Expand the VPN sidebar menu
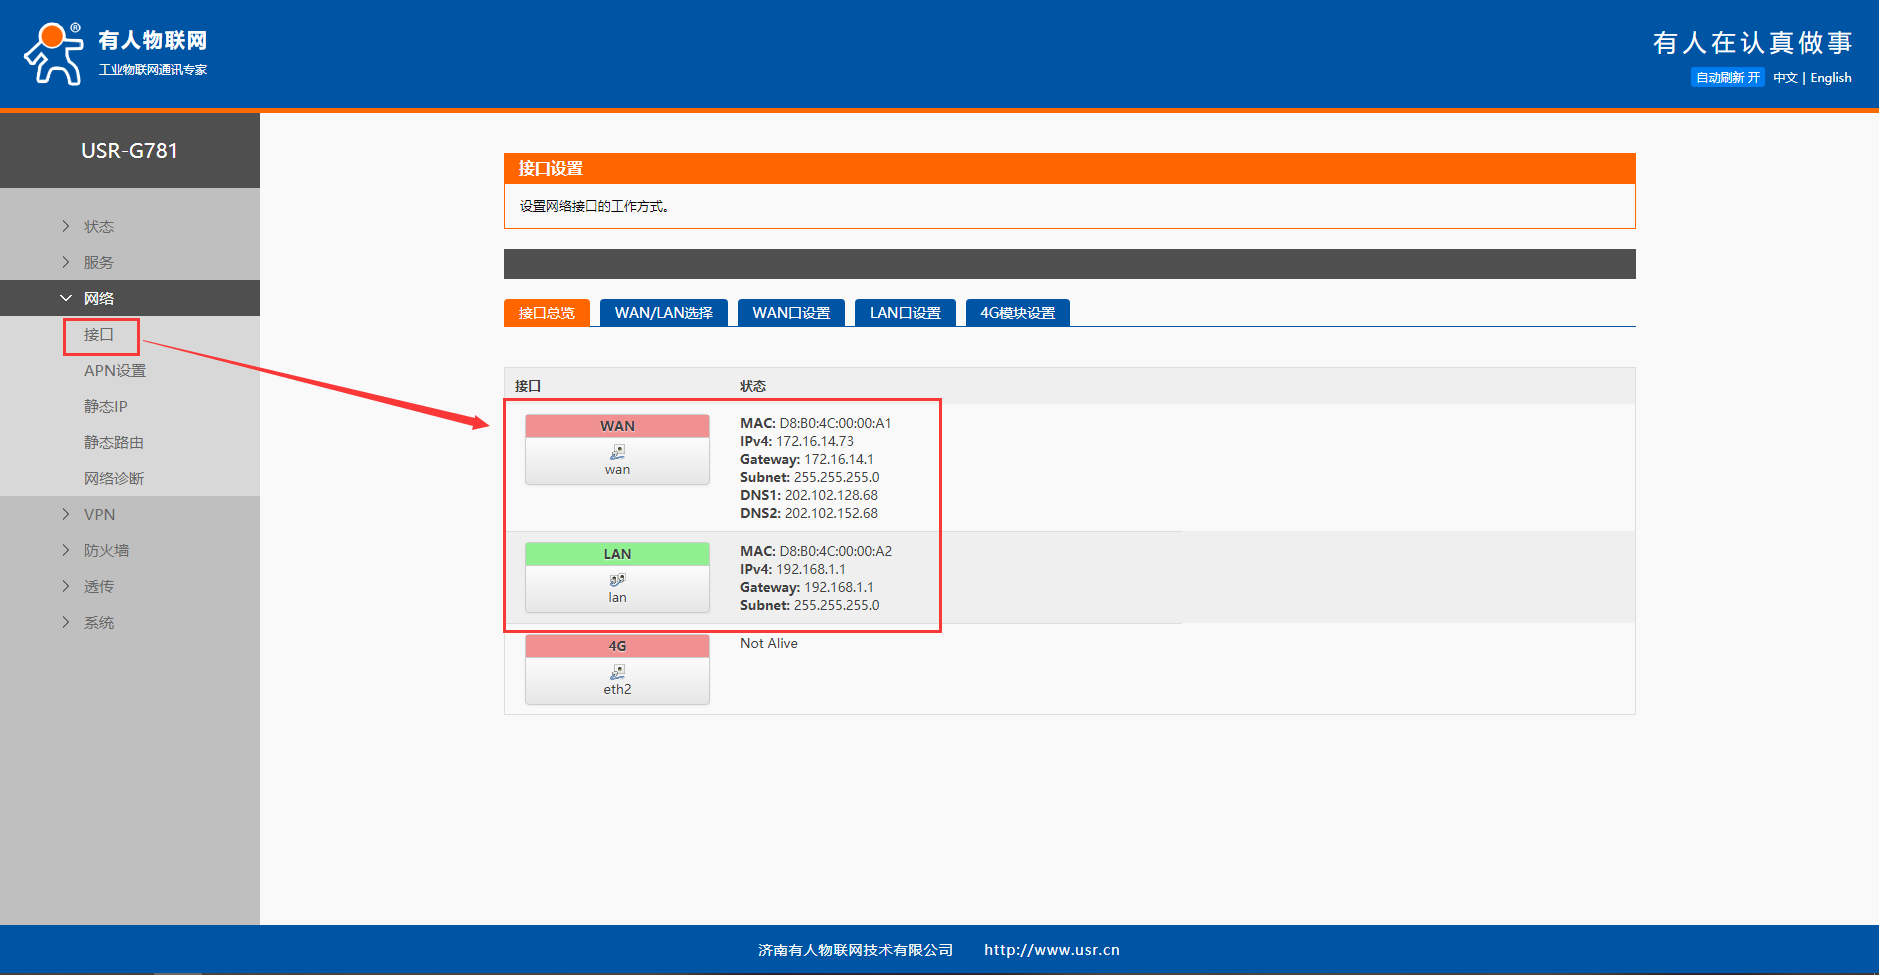 99,515
